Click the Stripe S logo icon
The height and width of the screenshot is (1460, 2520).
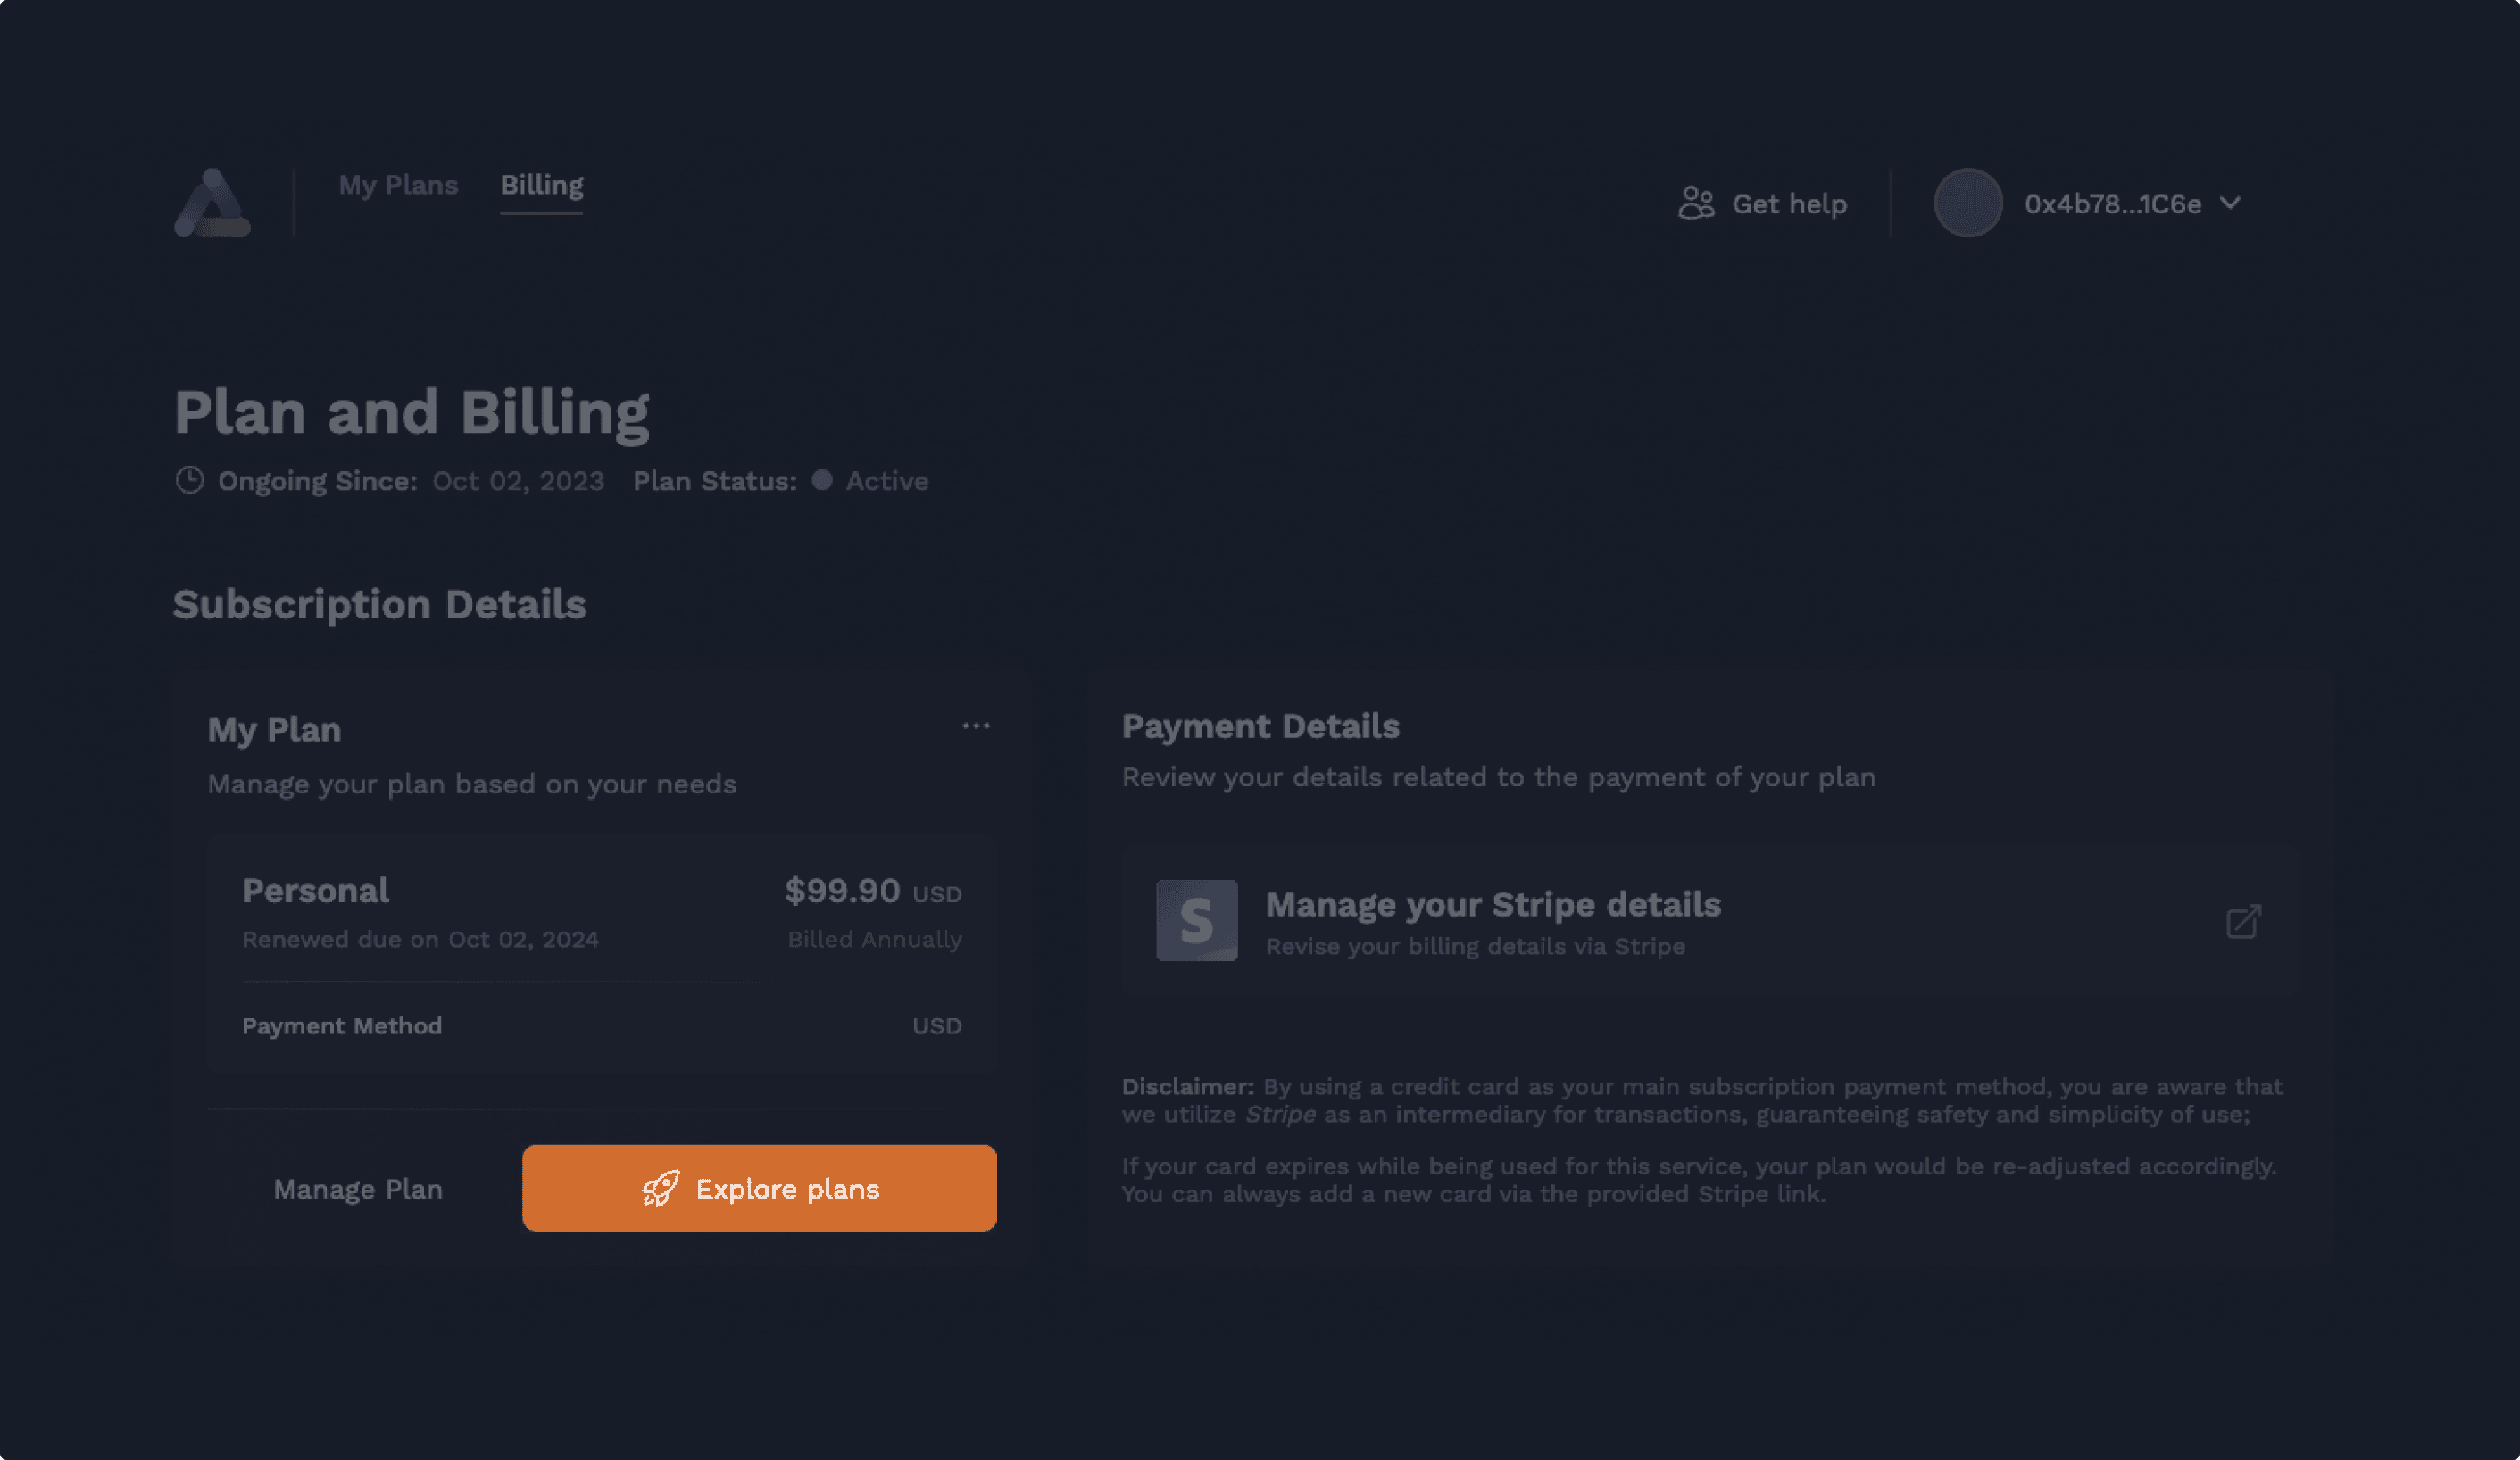tap(1197, 920)
